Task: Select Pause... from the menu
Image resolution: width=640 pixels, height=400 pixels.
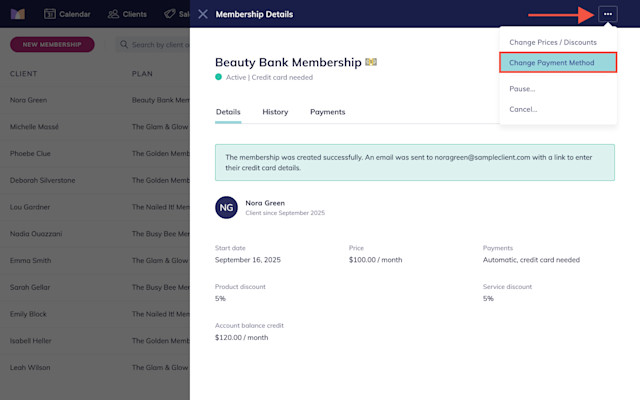Action: point(522,89)
